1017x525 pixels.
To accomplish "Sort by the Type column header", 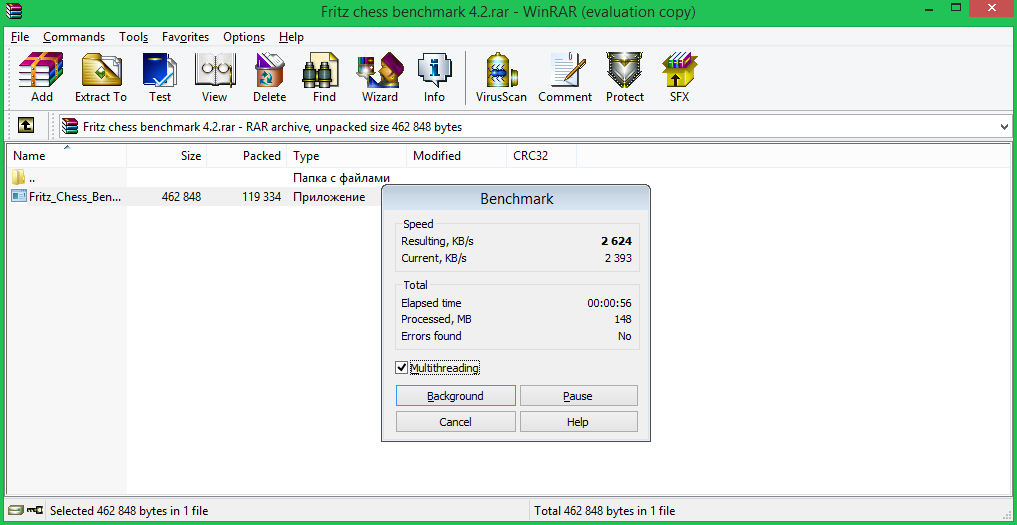I will tap(347, 156).
